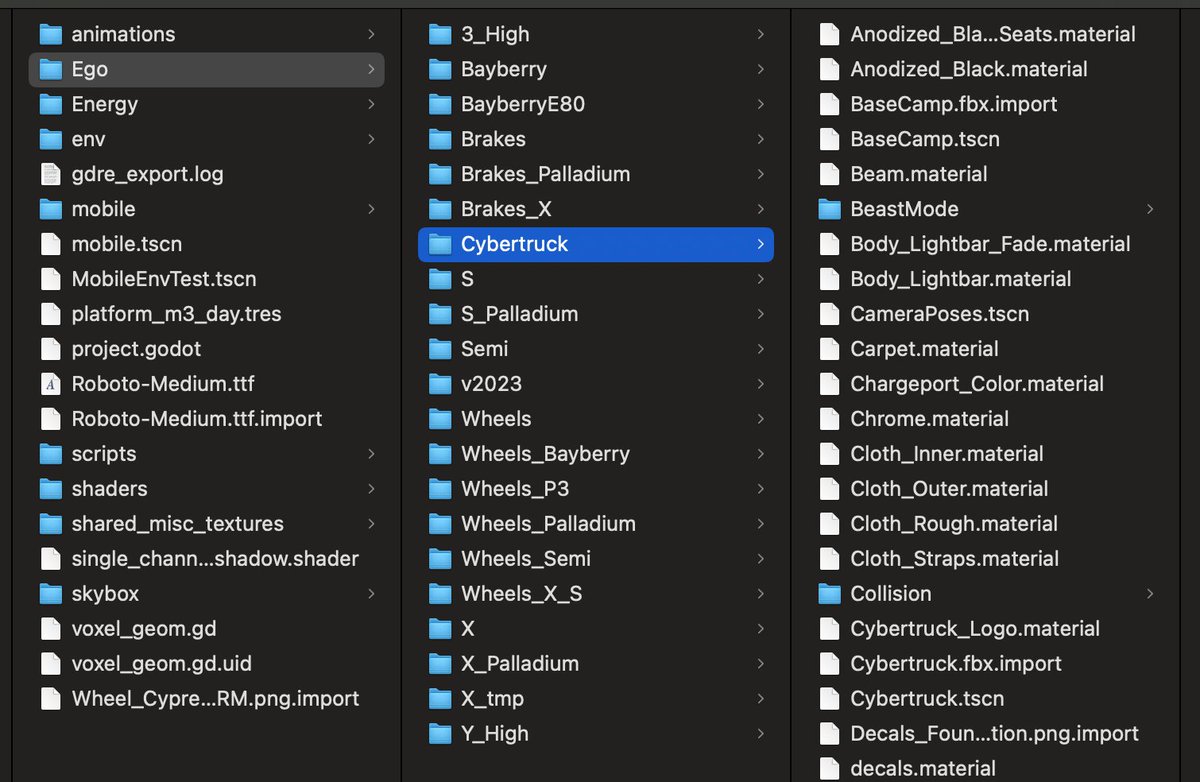Viewport: 1200px width, 782px height.
Task: Click the shaders folder icon
Action: [51, 489]
